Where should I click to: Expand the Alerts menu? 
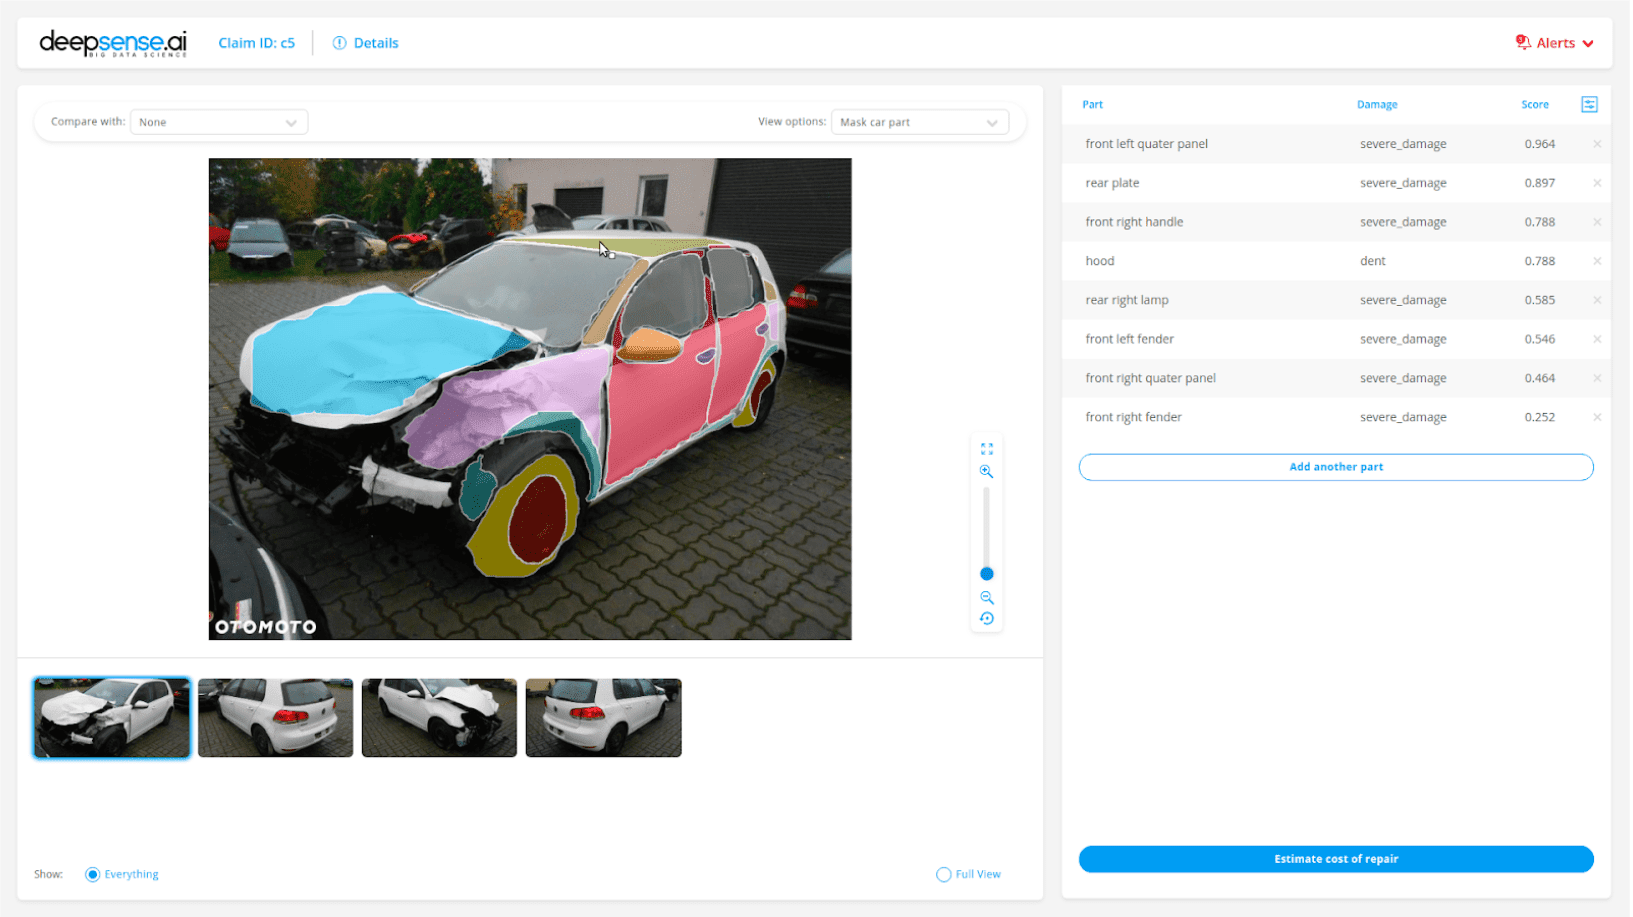tap(1554, 43)
